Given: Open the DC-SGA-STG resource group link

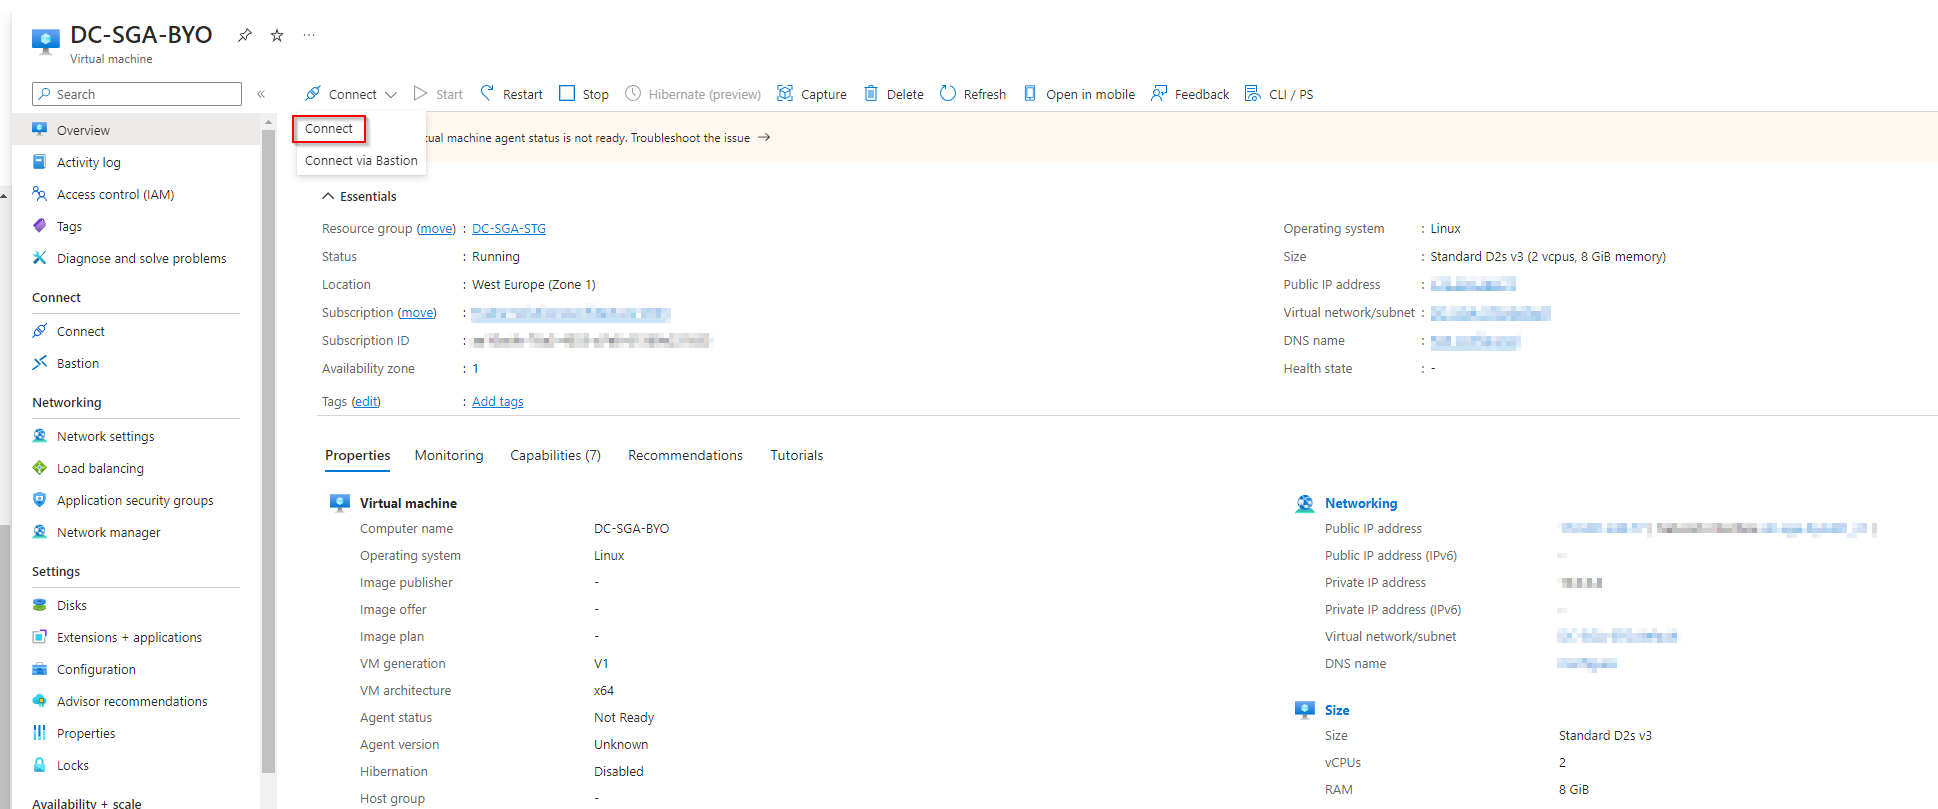Looking at the screenshot, I should [509, 229].
